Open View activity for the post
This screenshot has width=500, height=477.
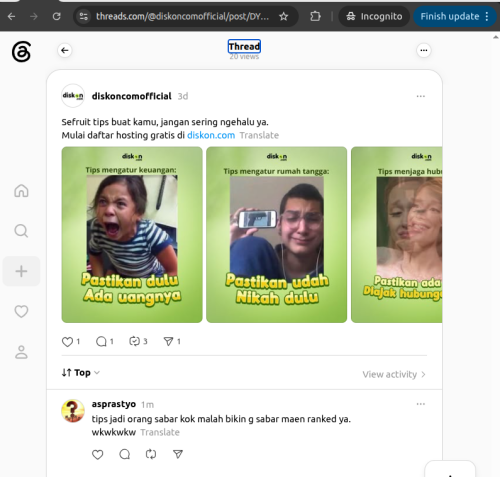pyautogui.click(x=394, y=374)
